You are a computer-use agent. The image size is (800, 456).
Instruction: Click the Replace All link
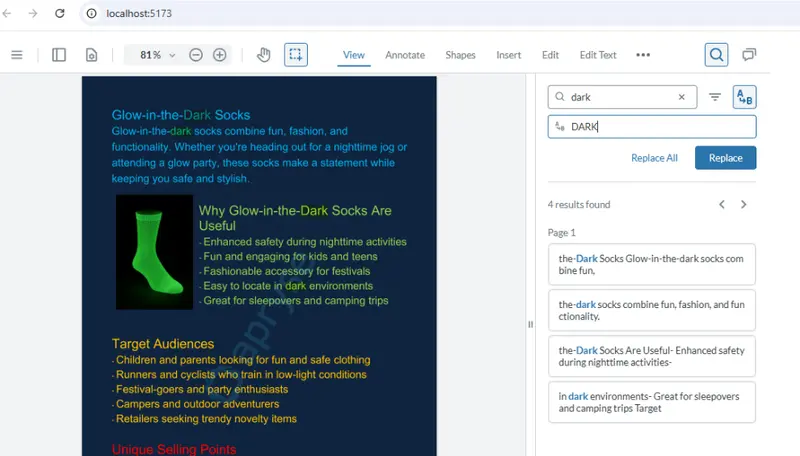pyautogui.click(x=654, y=158)
